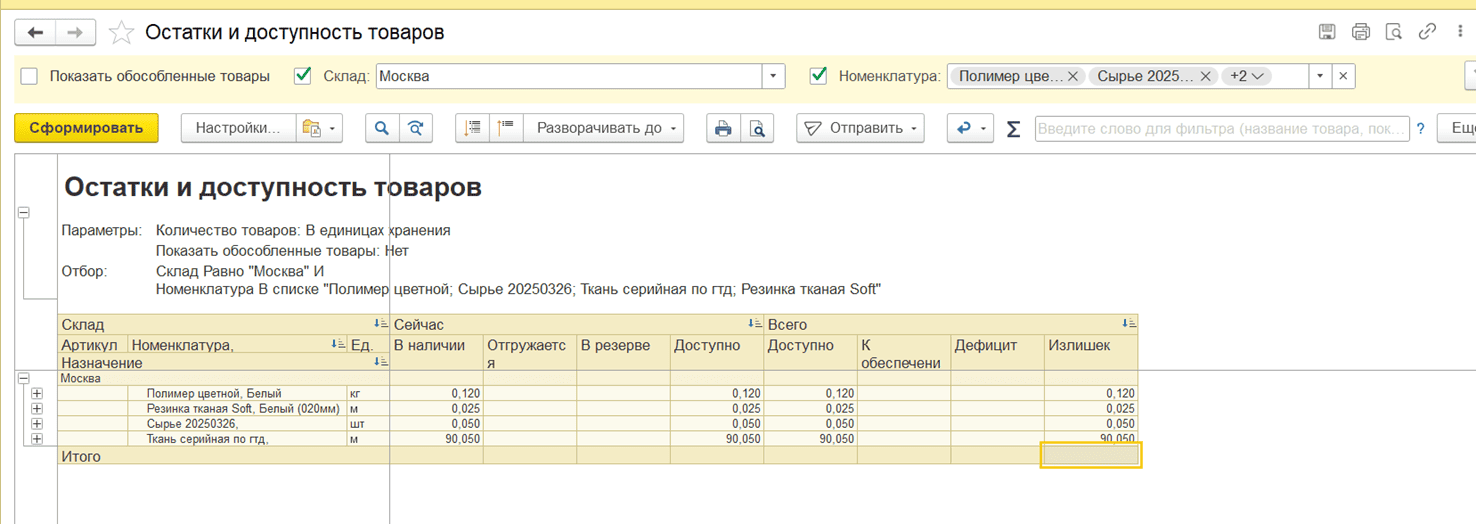The image size is (1476, 524).
Task: Enable 'Показать обособленные товары' checkbox
Action: tap(30, 76)
